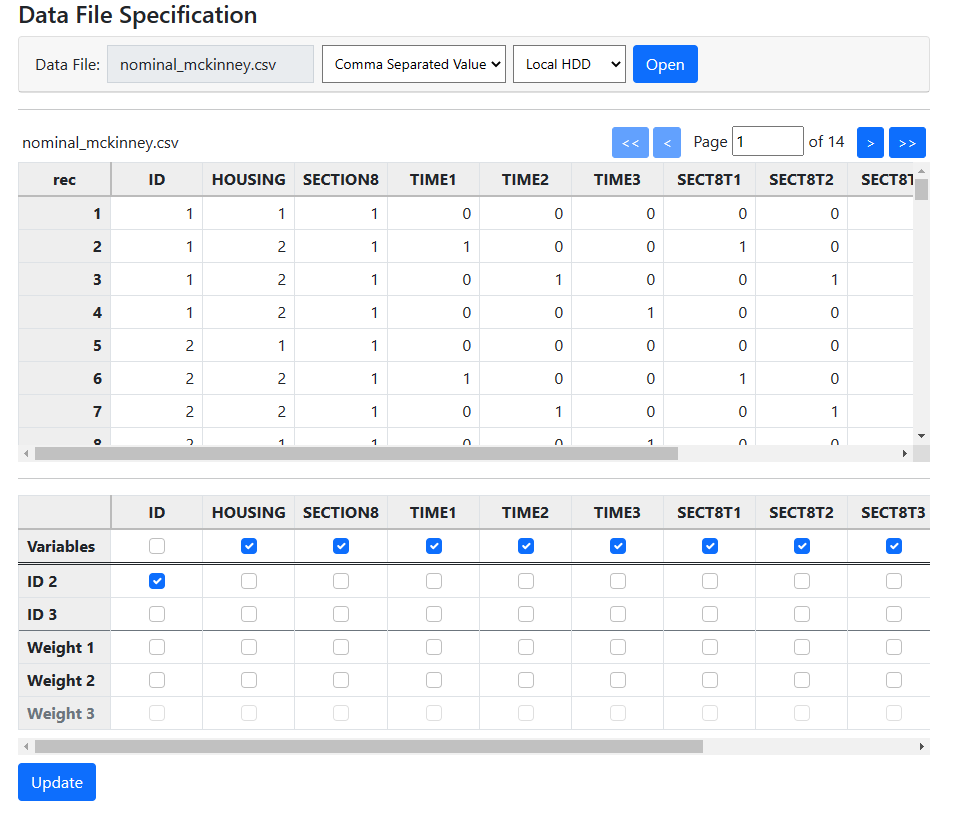Go to the previous page button

click(667, 143)
